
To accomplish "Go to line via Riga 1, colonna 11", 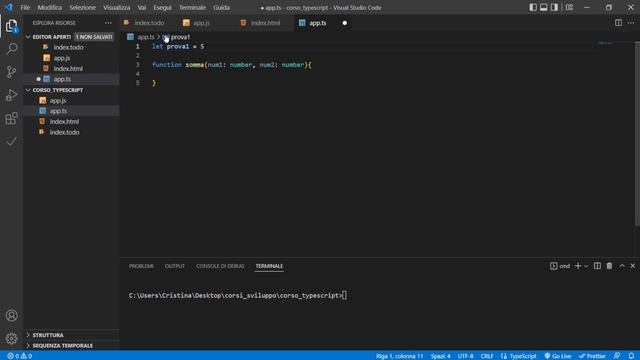I will point(400,356).
